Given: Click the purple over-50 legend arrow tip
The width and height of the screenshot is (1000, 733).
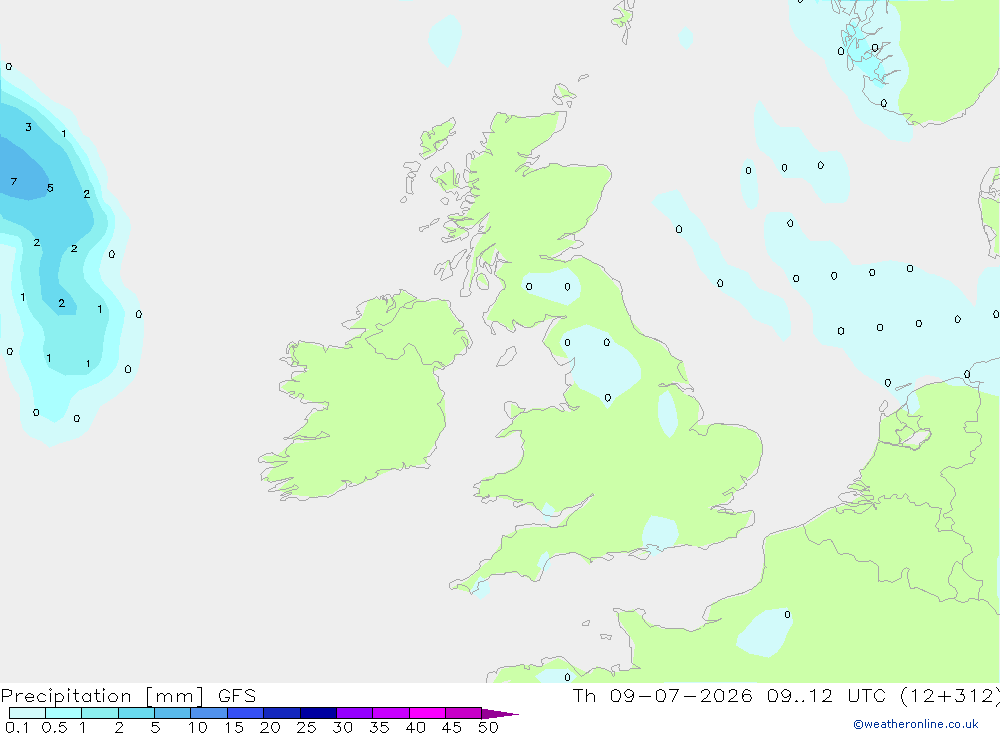Looking at the screenshot, I should tap(499, 714).
